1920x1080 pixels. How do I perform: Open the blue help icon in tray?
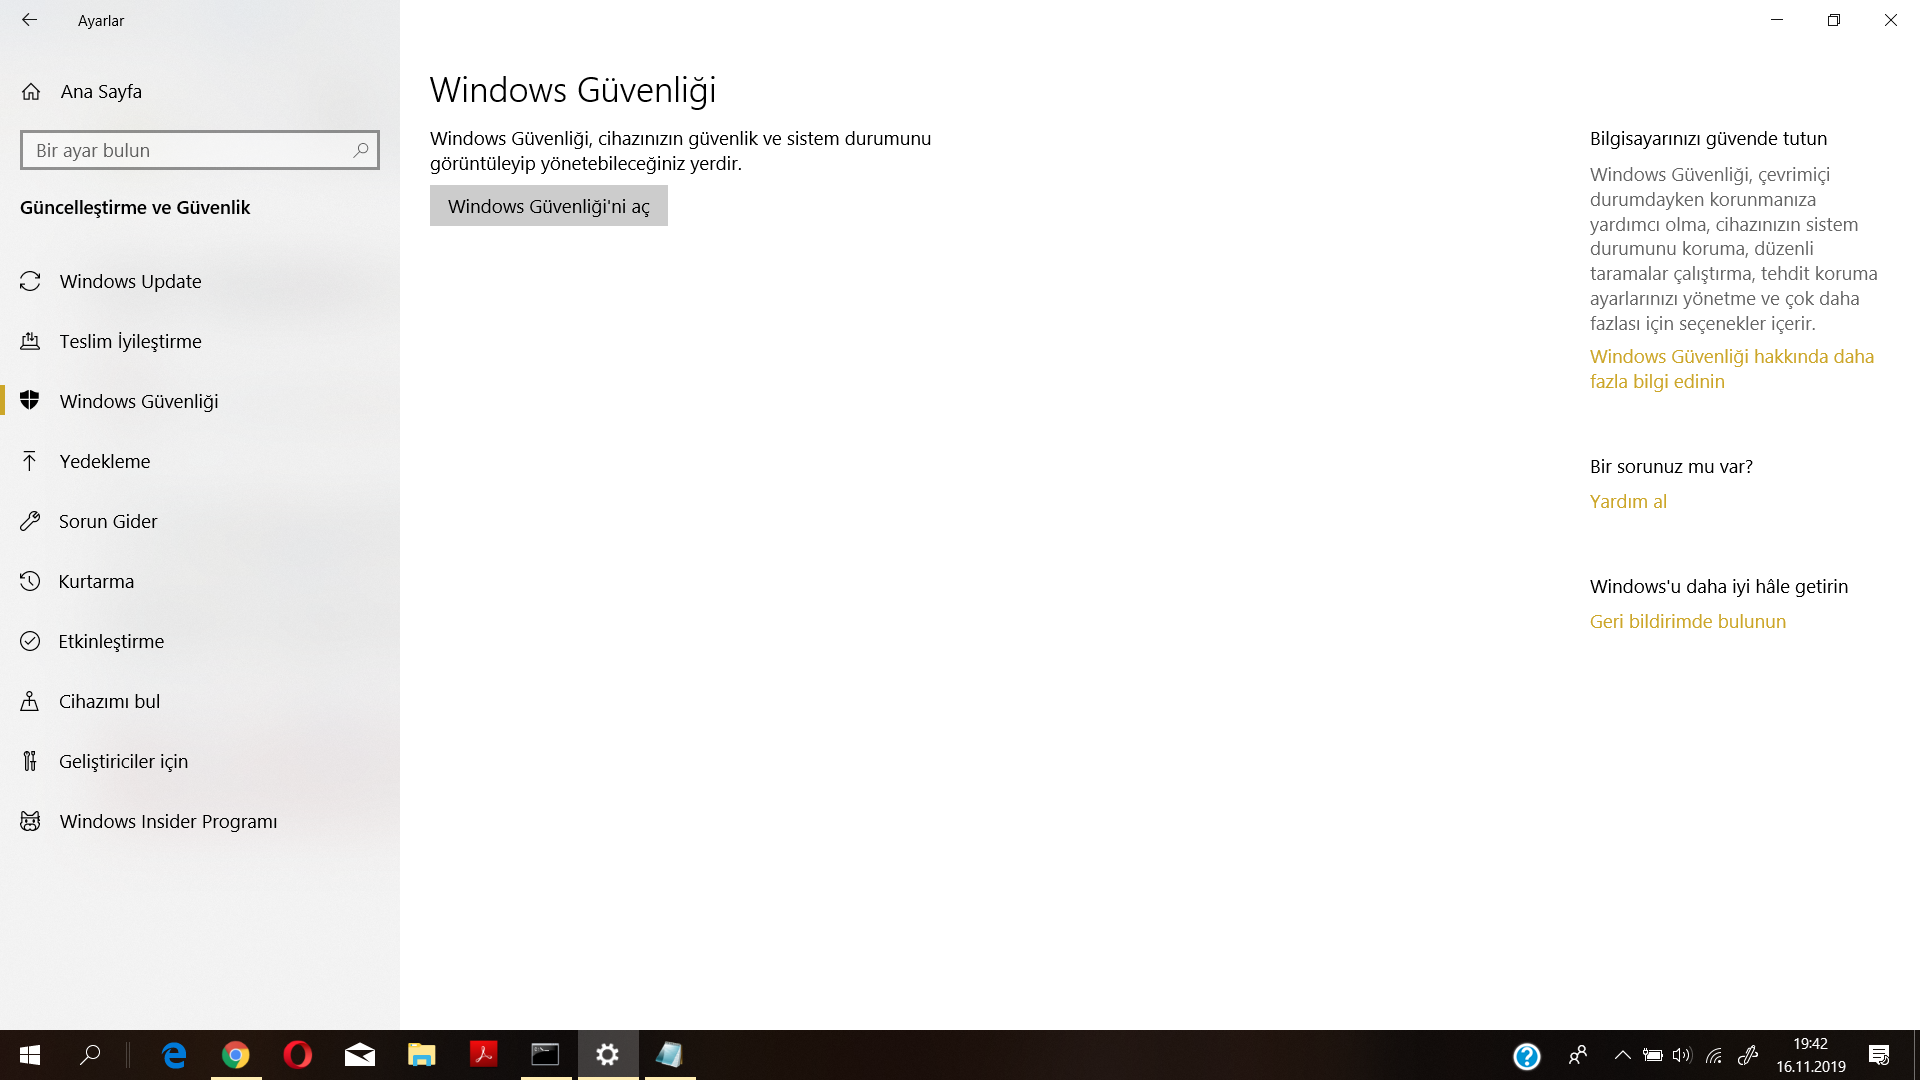[x=1527, y=1056]
